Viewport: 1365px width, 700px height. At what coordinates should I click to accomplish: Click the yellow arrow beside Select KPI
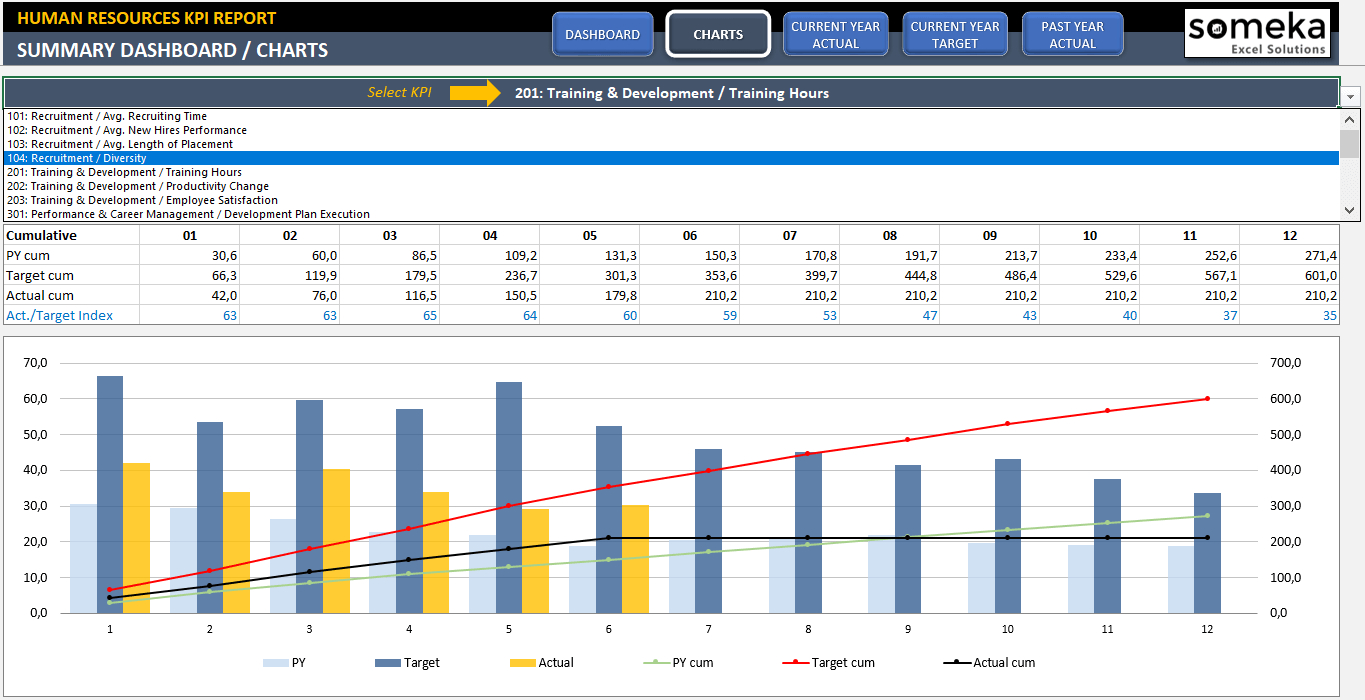point(474,93)
